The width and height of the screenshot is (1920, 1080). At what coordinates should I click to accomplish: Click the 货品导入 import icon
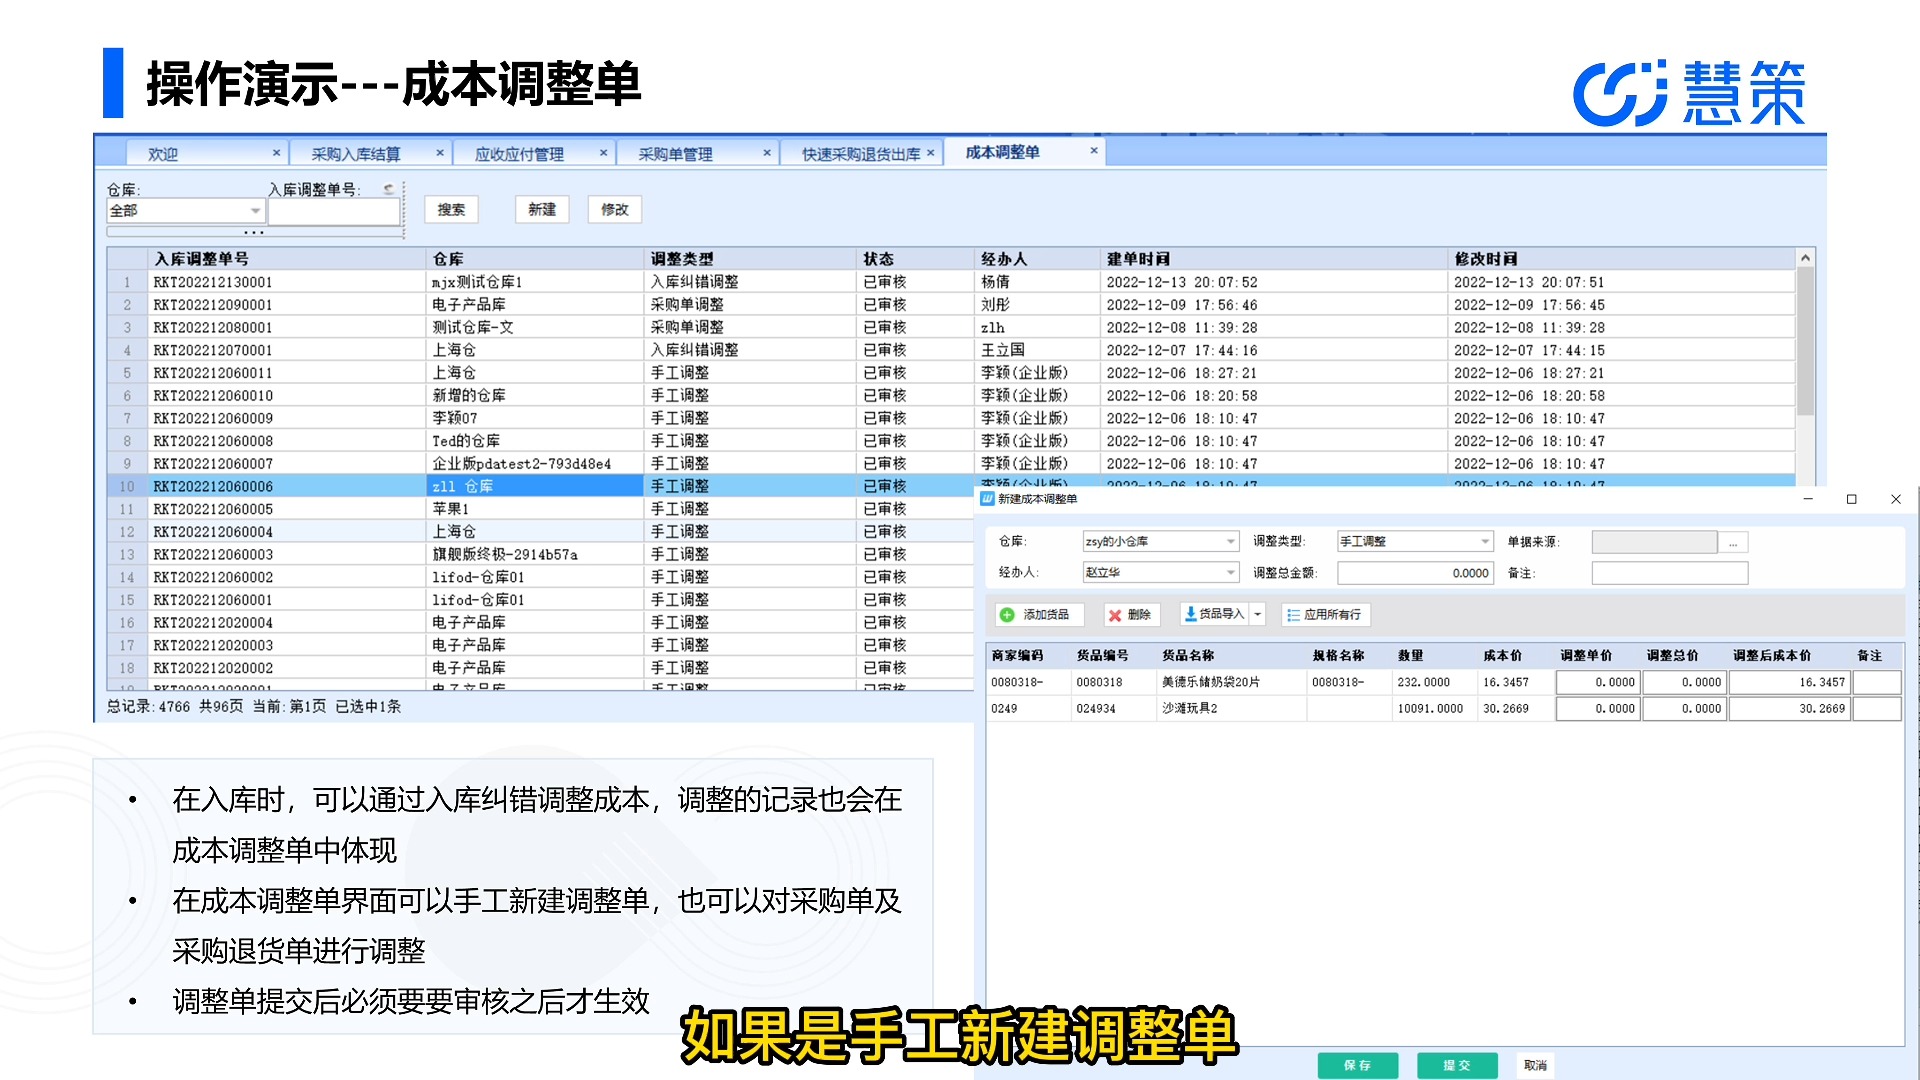1191,614
